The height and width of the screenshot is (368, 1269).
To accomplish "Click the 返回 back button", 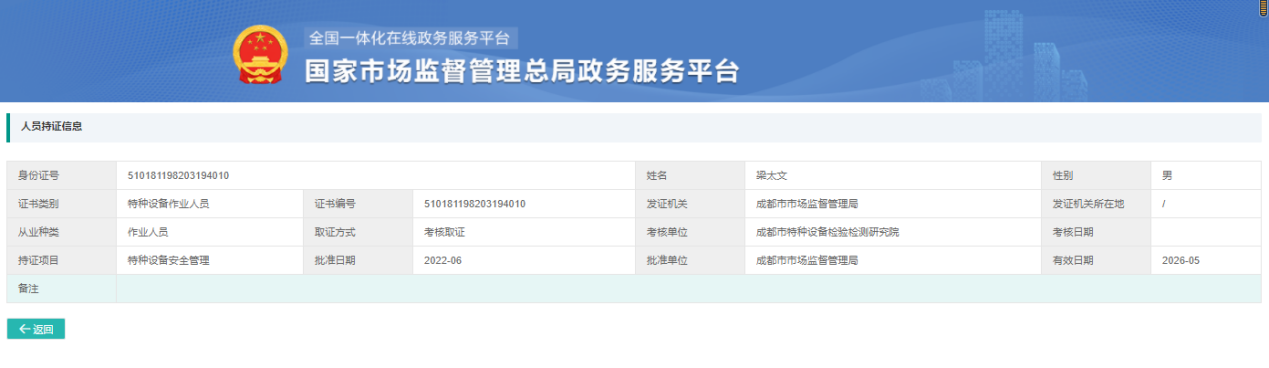I will tap(36, 329).
